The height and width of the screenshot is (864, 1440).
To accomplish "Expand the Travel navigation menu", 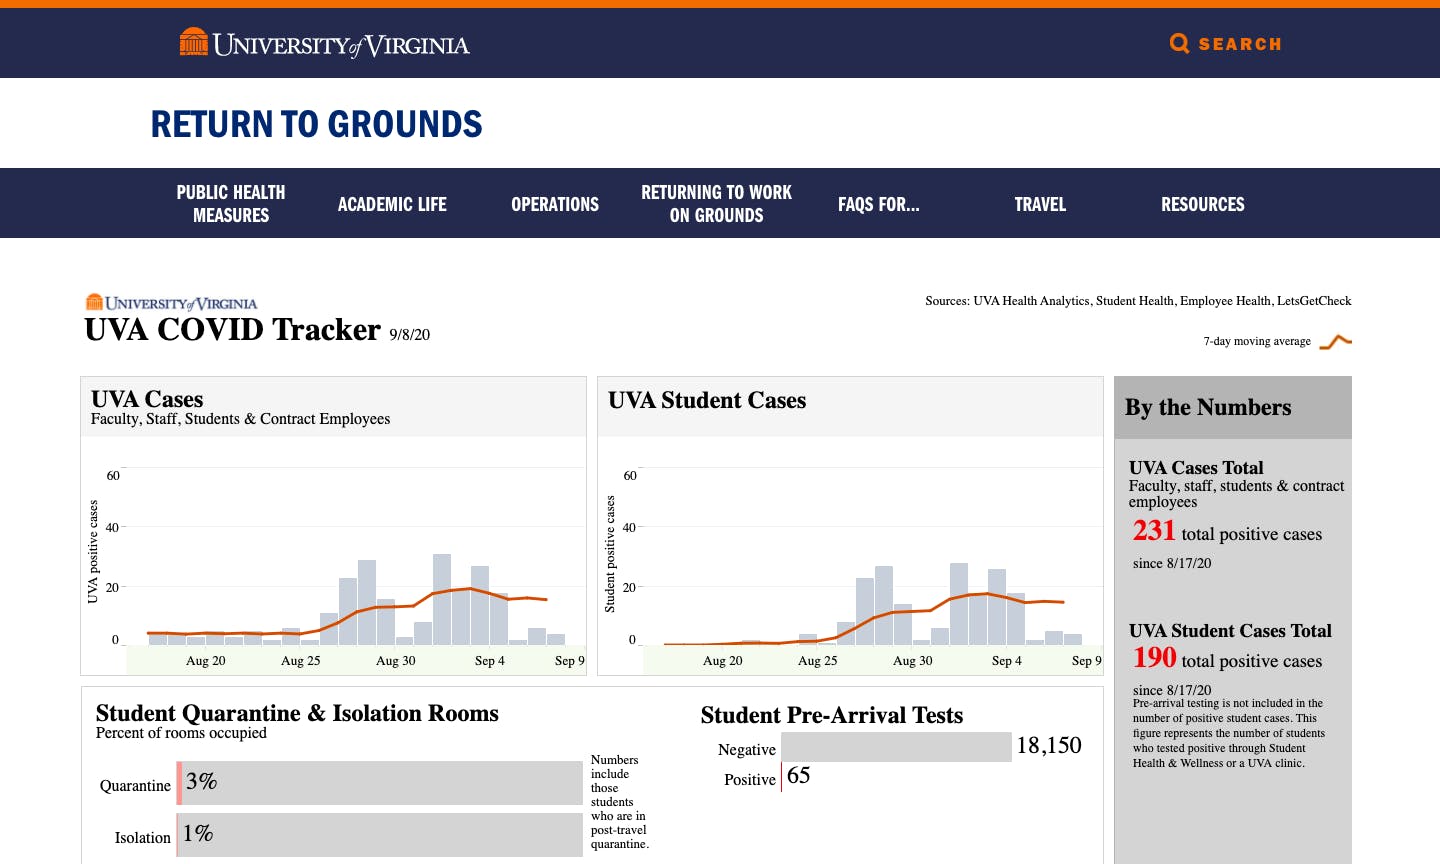I will pyautogui.click(x=1040, y=204).
